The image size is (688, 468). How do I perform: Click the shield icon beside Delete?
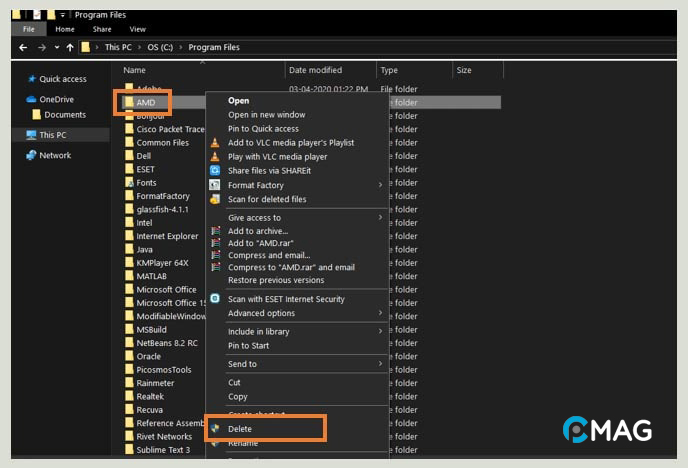point(215,429)
